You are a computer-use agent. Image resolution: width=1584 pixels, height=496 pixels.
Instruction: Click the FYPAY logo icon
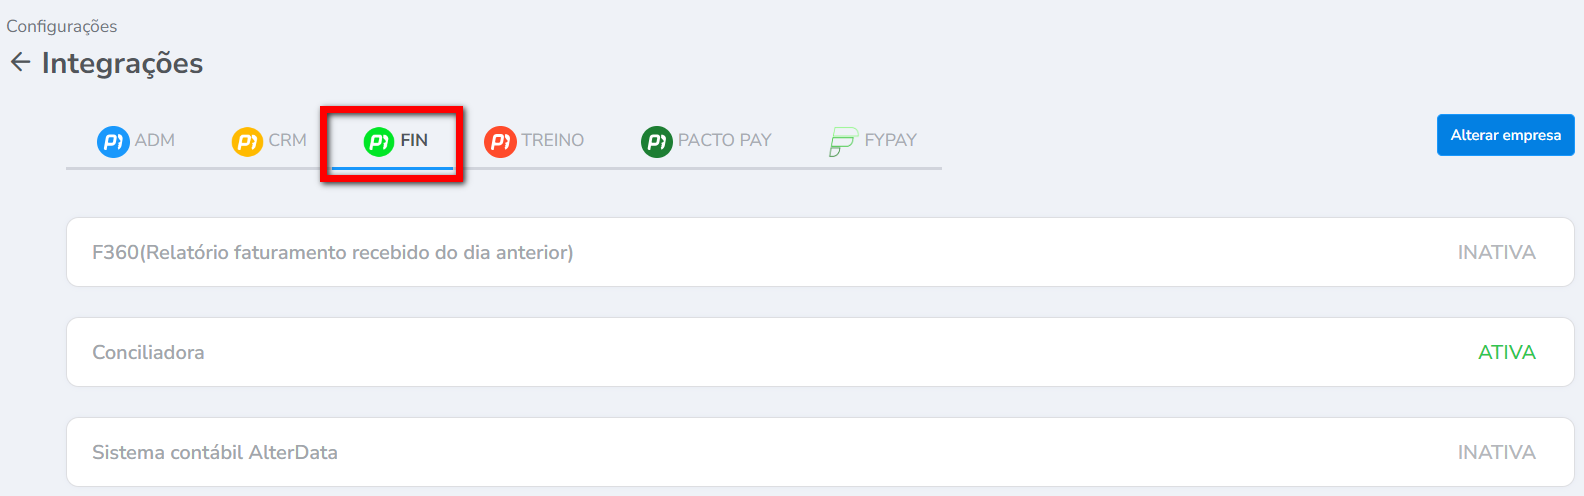click(843, 141)
